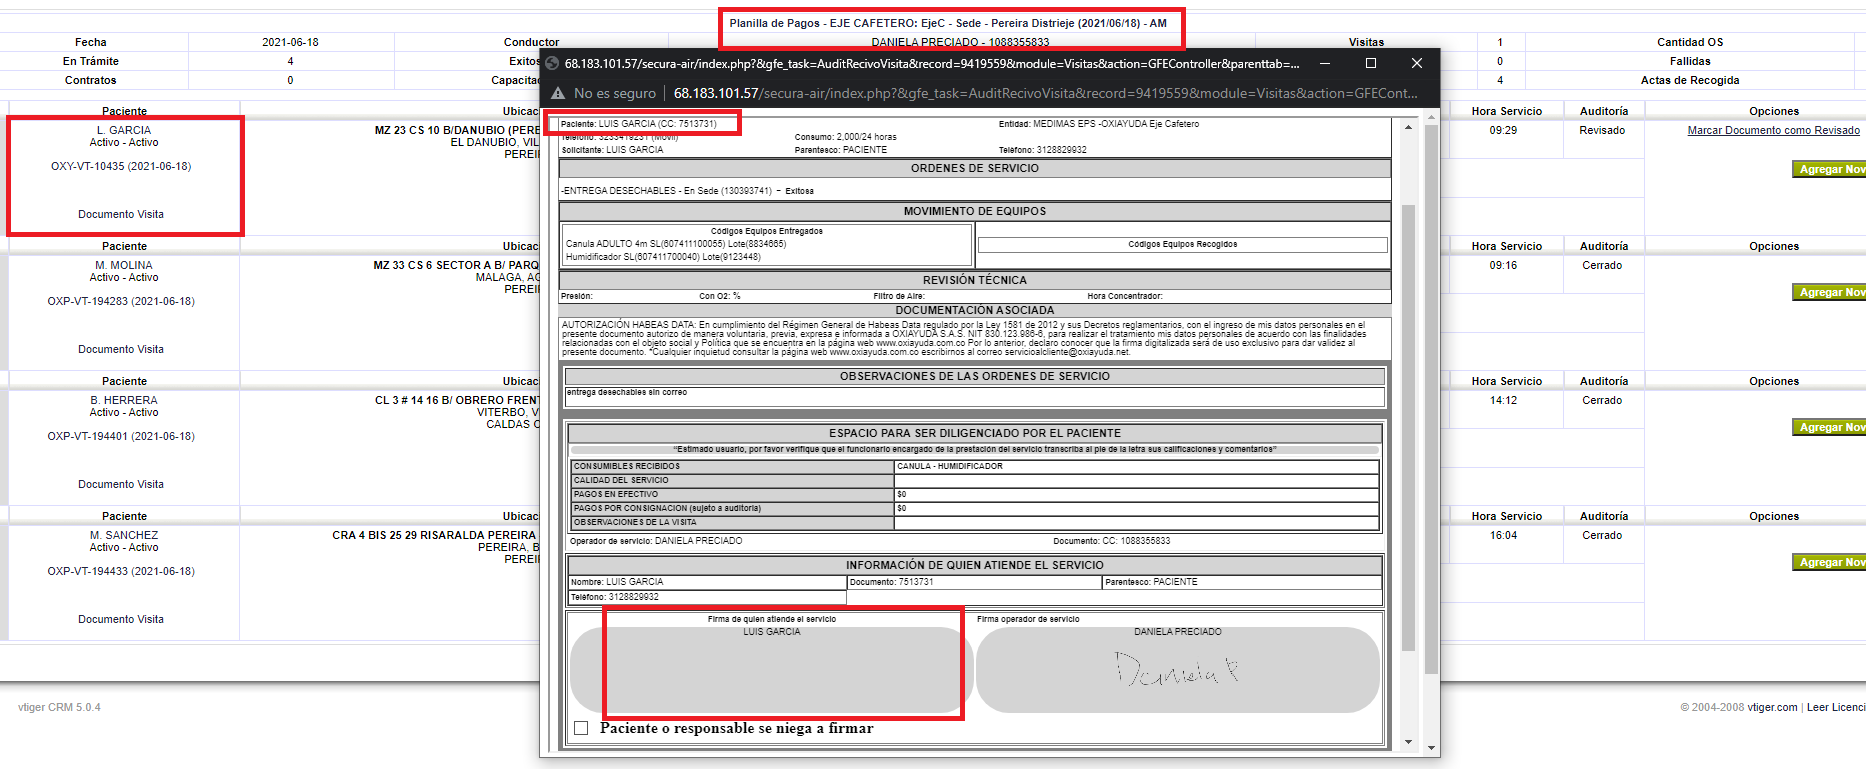Click the Actas de Recogida label

point(1690,80)
